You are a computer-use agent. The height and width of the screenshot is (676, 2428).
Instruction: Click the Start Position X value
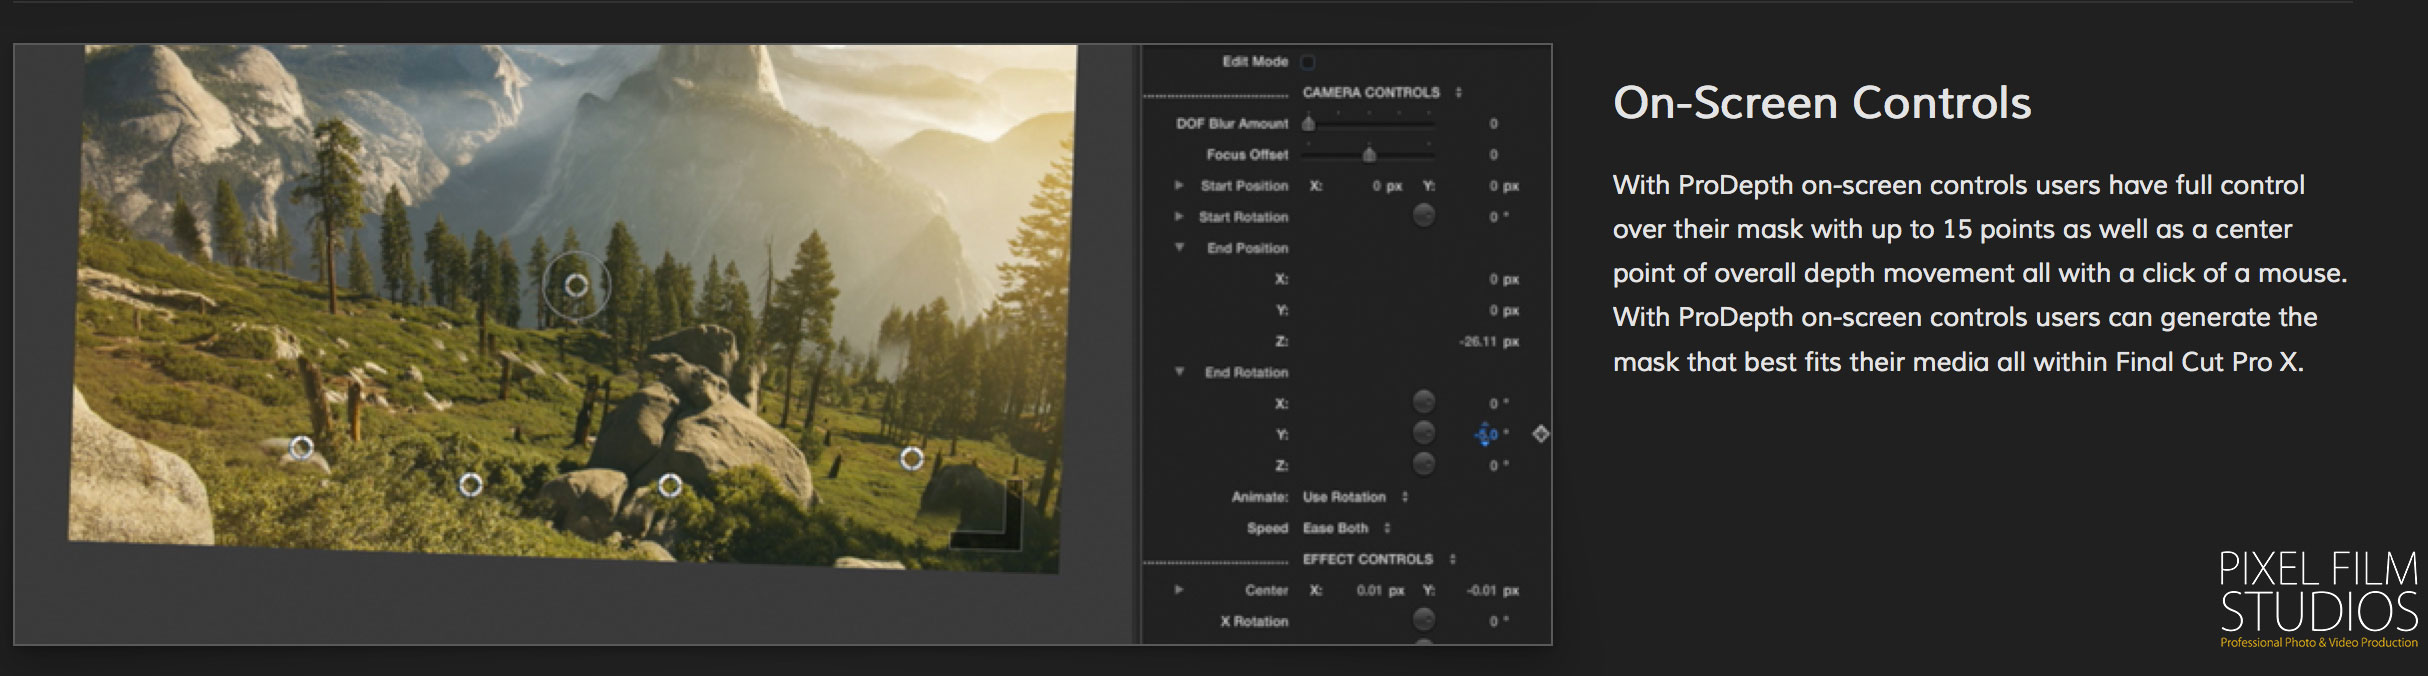1387,186
